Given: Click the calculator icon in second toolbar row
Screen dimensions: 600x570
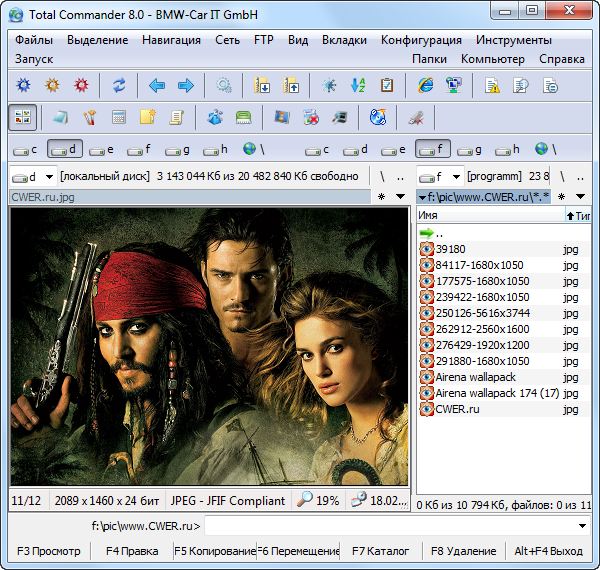Looking at the screenshot, I should point(119,117).
